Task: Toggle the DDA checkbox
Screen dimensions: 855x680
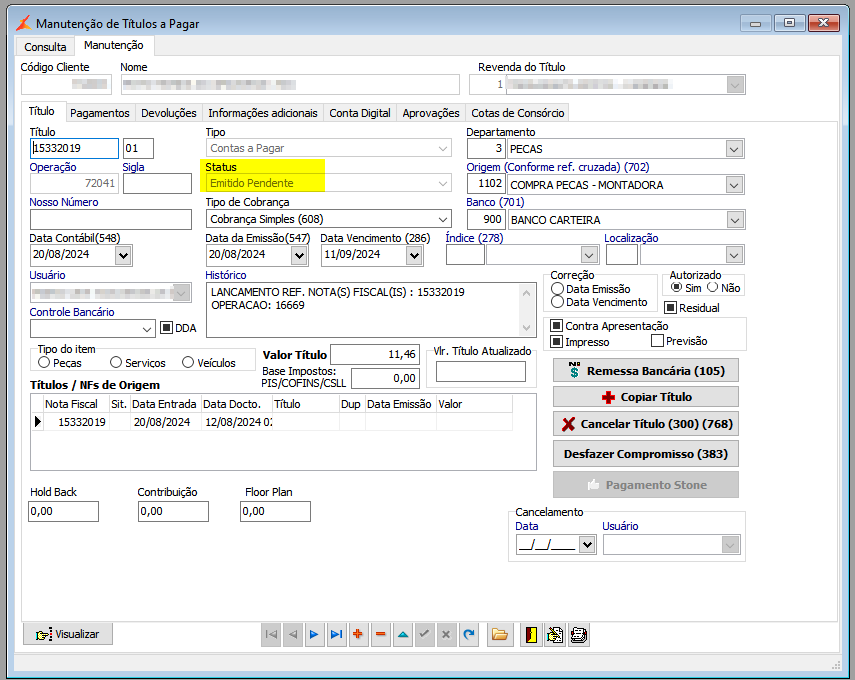Action: (167, 327)
